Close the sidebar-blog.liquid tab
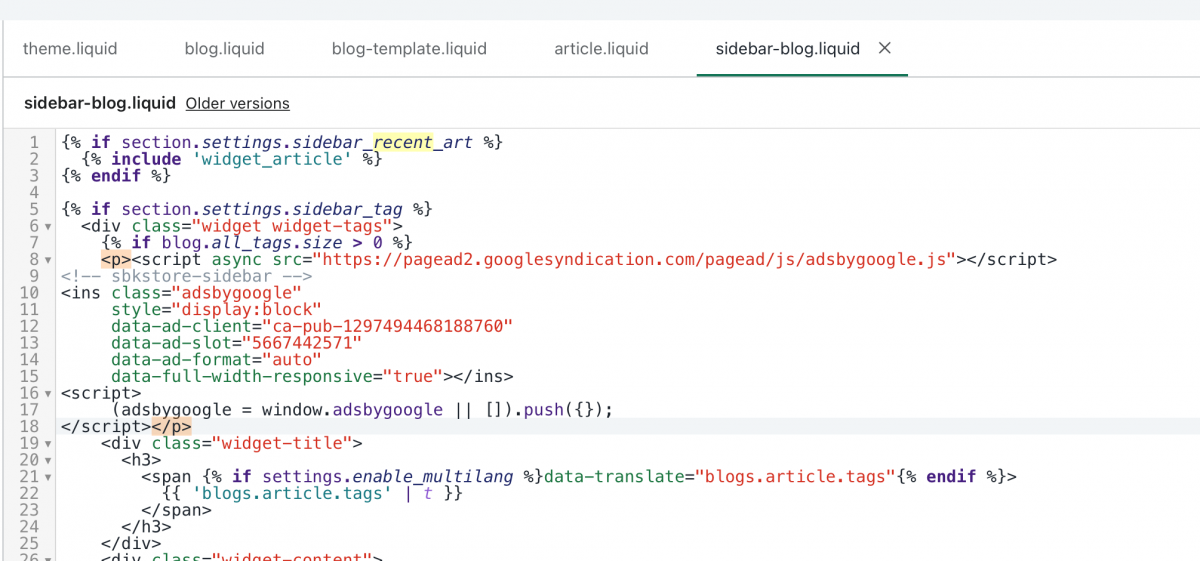Screen dimensions: 1200x561 [x=884, y=48]
